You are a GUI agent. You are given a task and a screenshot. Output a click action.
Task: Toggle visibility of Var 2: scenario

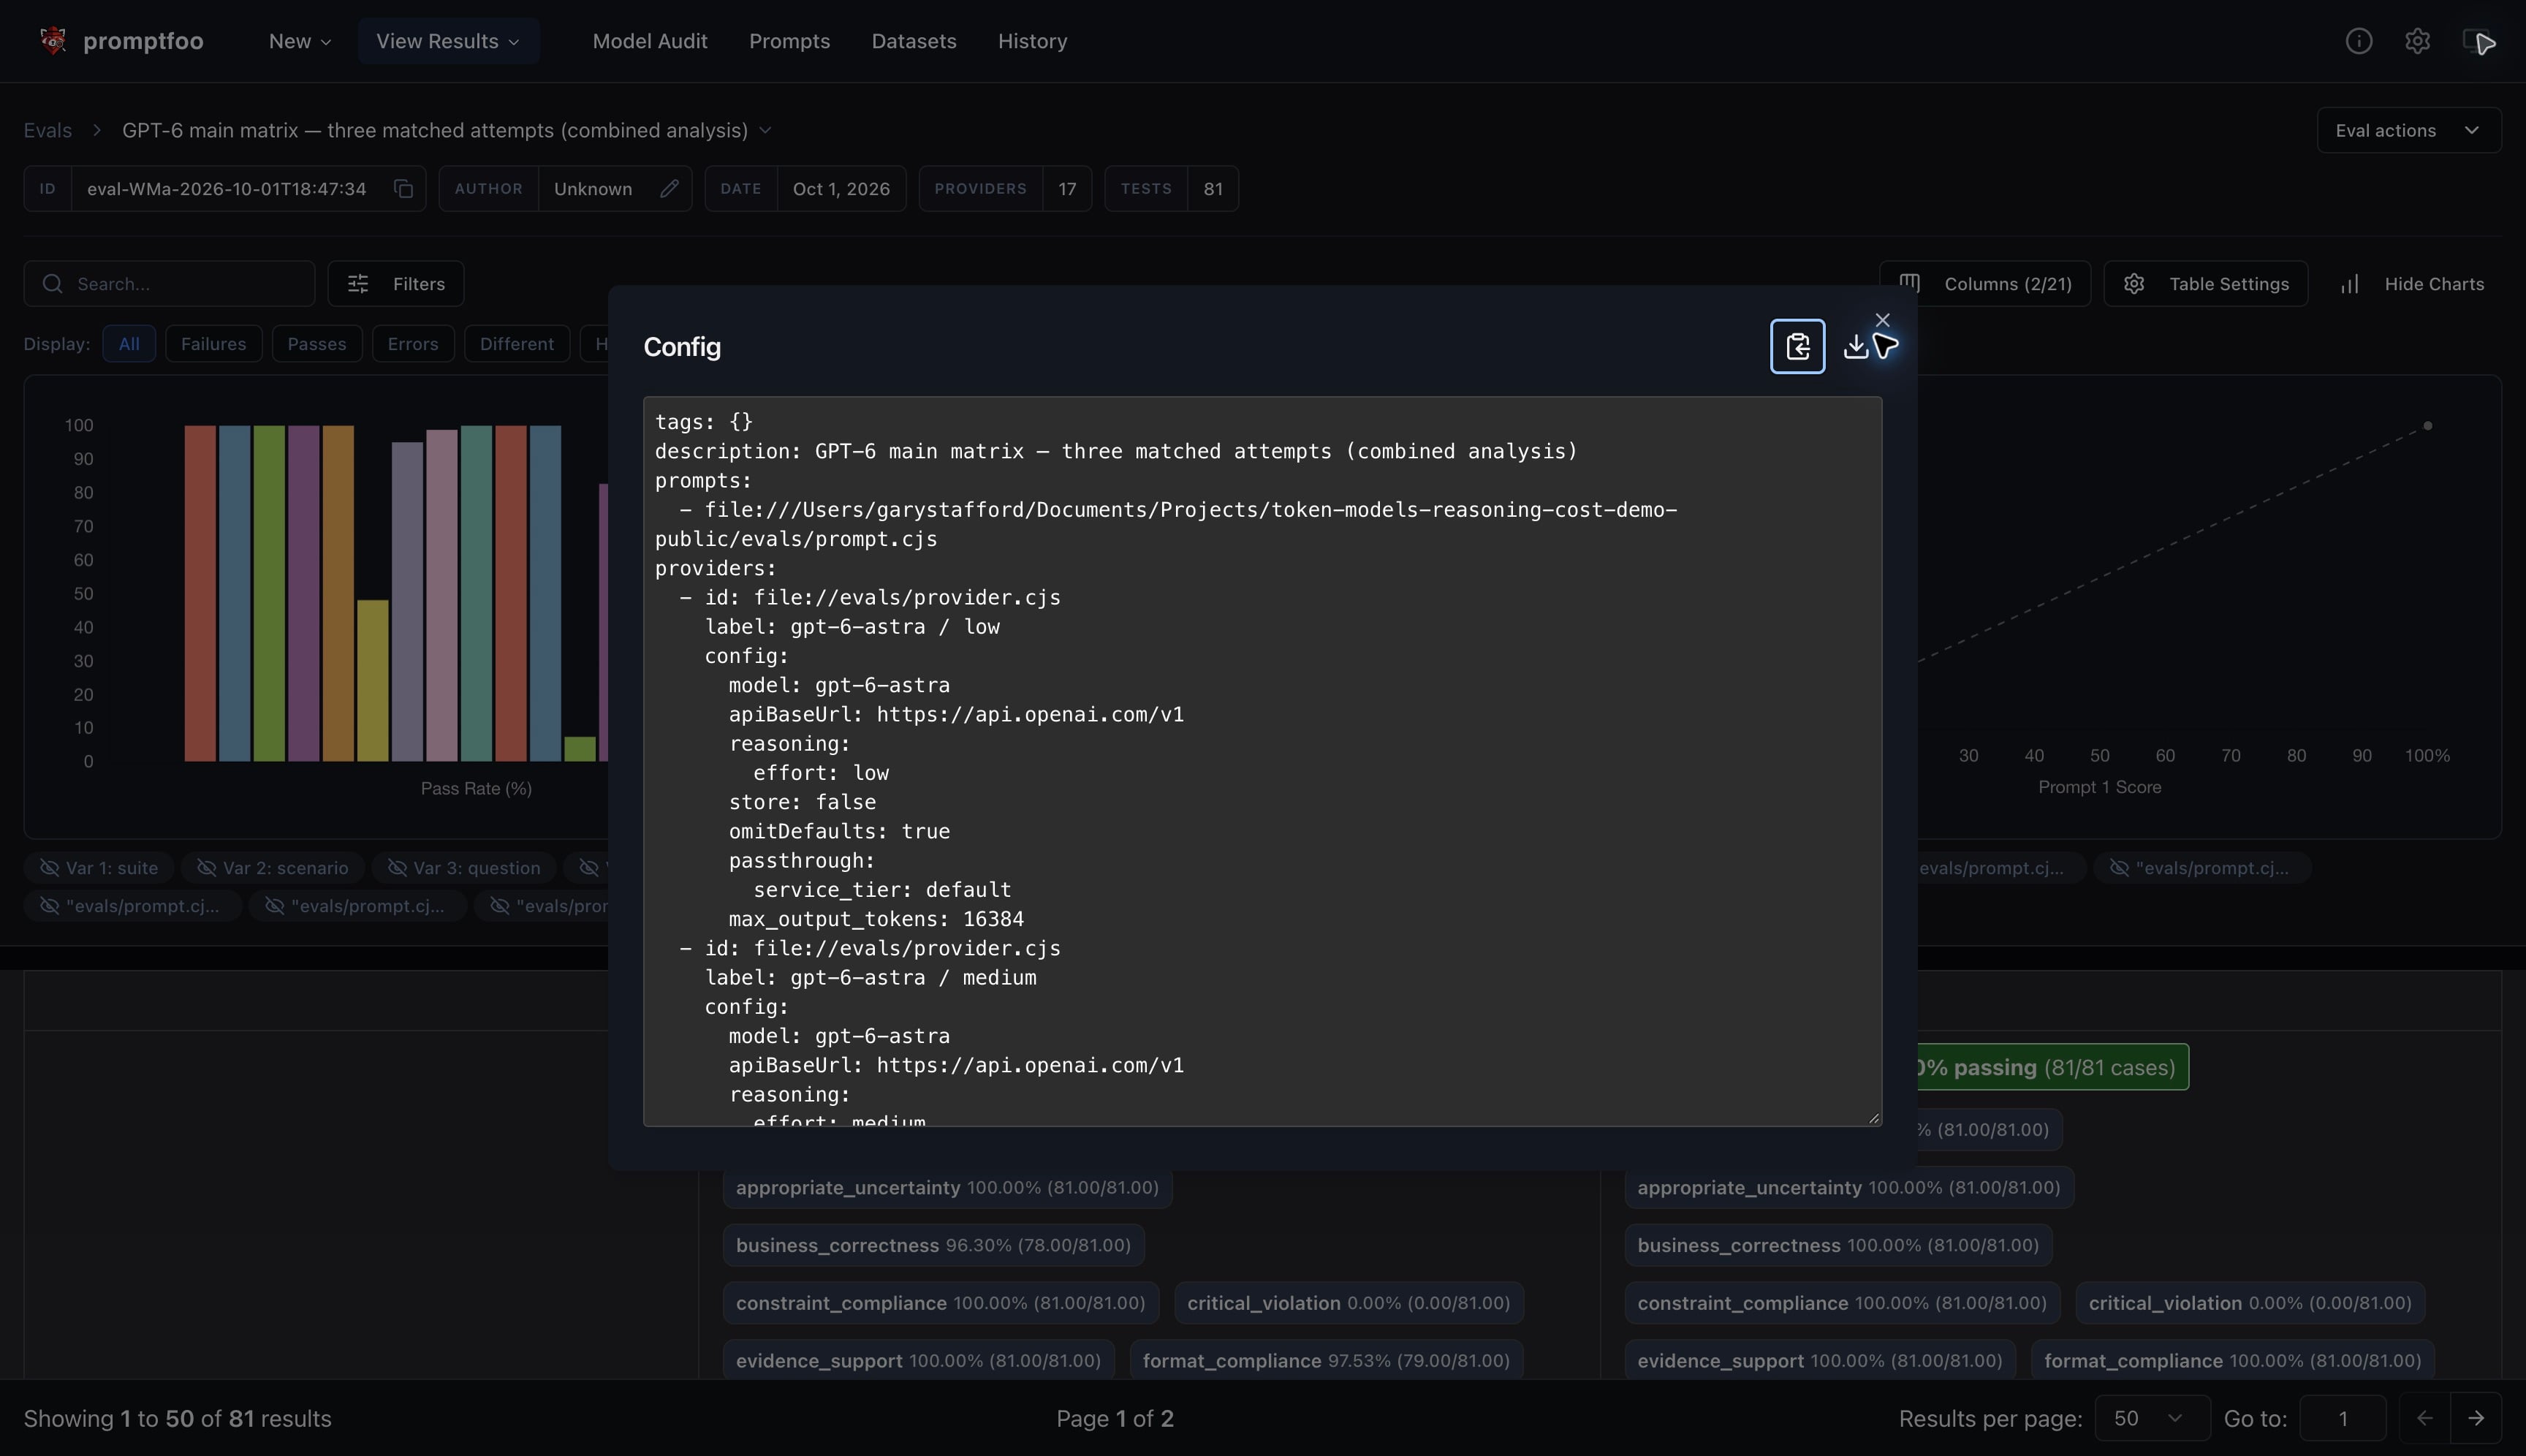click(x=272, y=868)
